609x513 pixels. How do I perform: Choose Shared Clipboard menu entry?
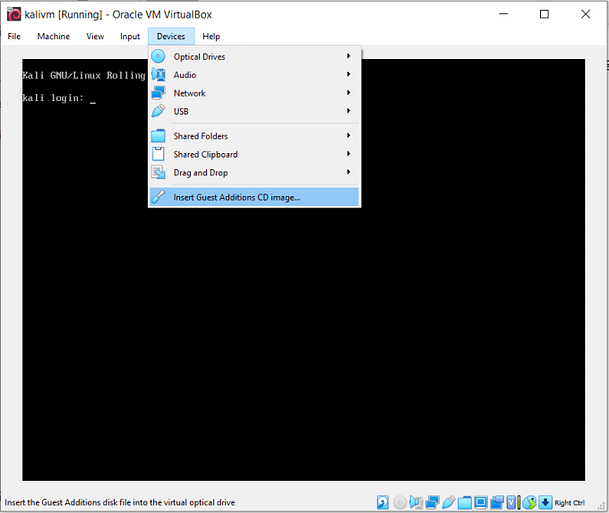point(254,154)
